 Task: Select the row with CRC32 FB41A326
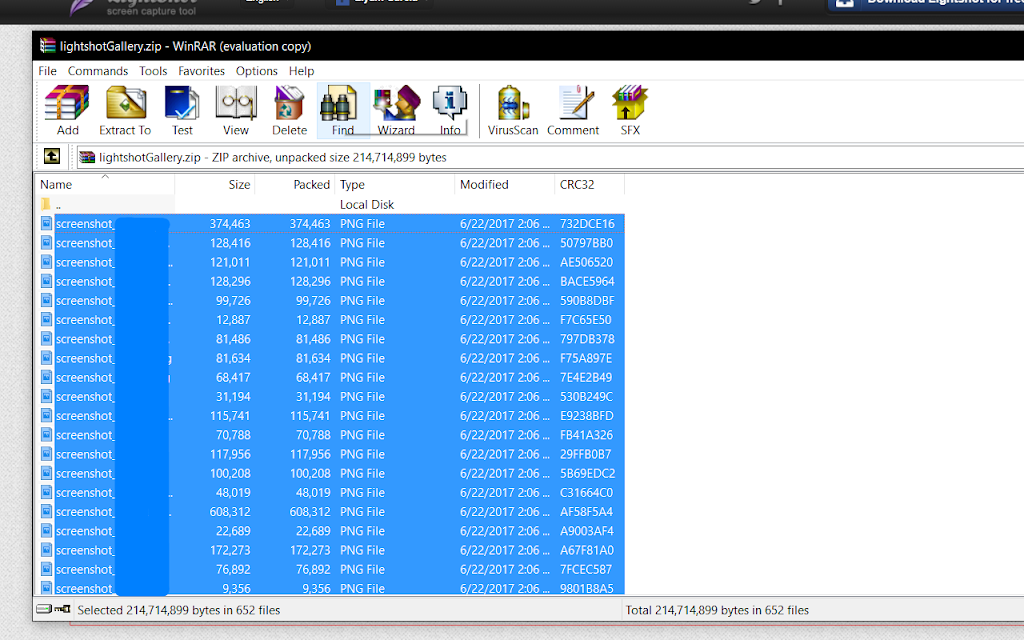[x=330, y=435]
